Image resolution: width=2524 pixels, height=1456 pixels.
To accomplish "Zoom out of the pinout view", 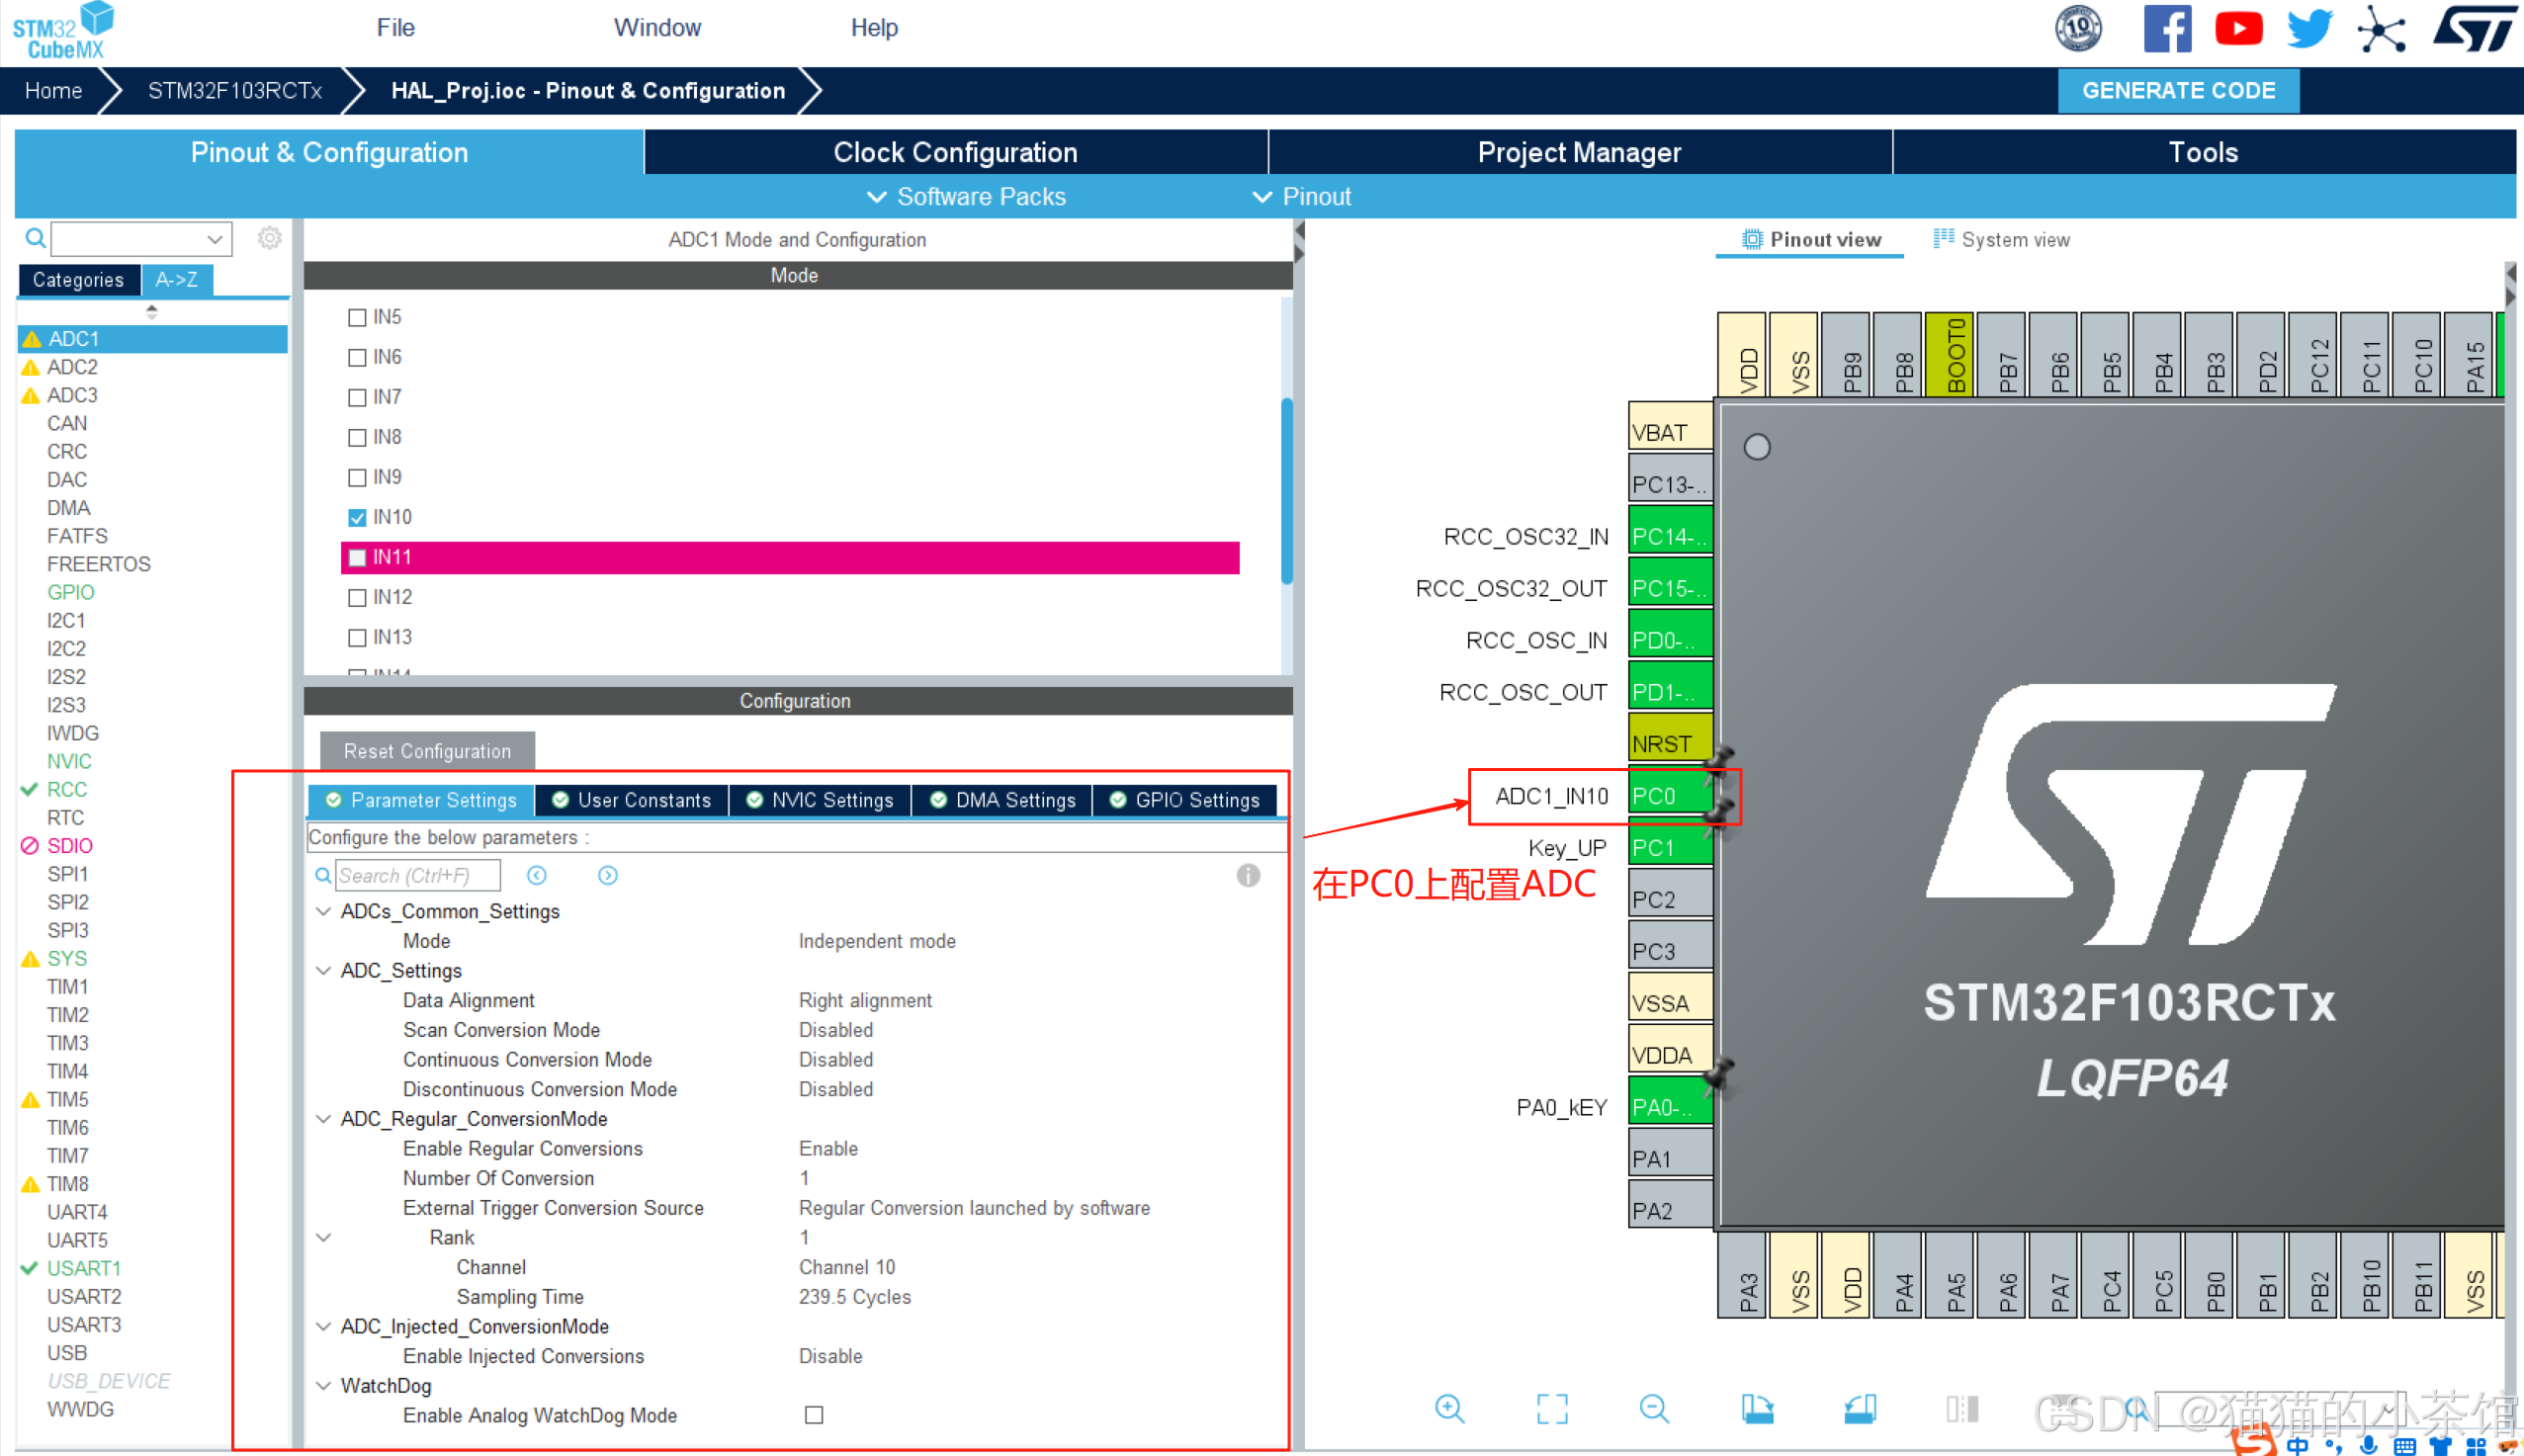I will (1655, 1409).
